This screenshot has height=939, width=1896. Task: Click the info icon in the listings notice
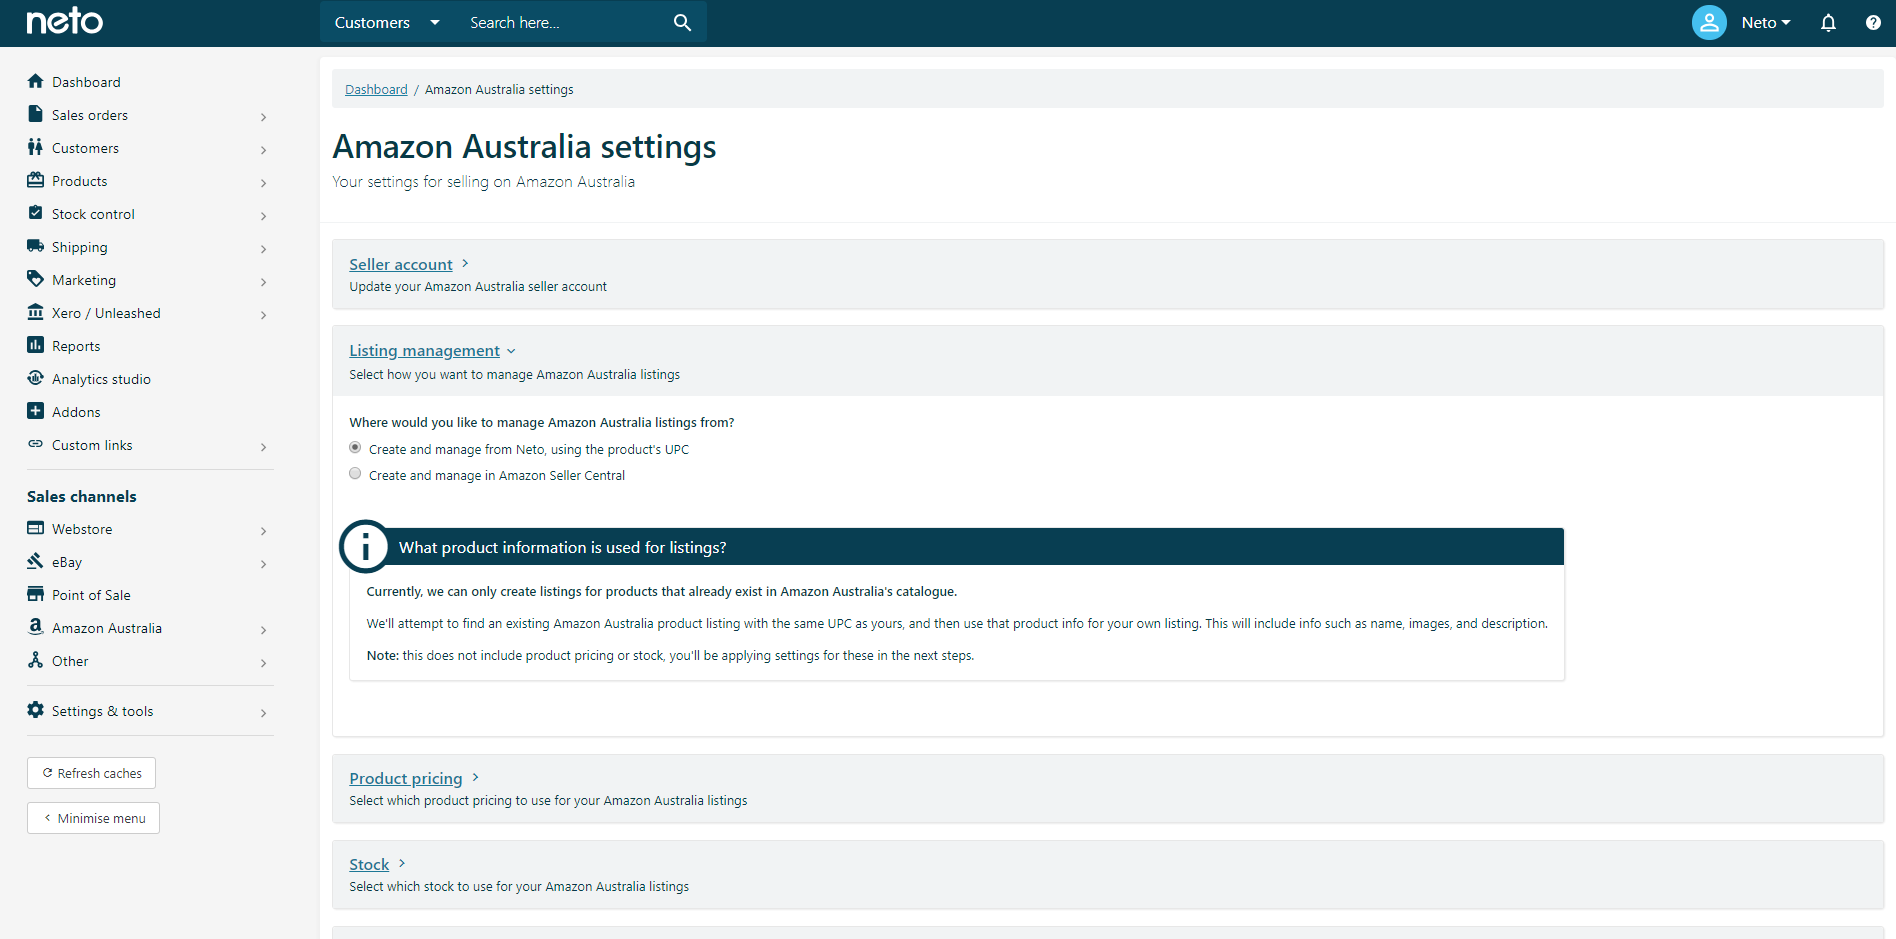pyautogui.click(x=365, y=547)
